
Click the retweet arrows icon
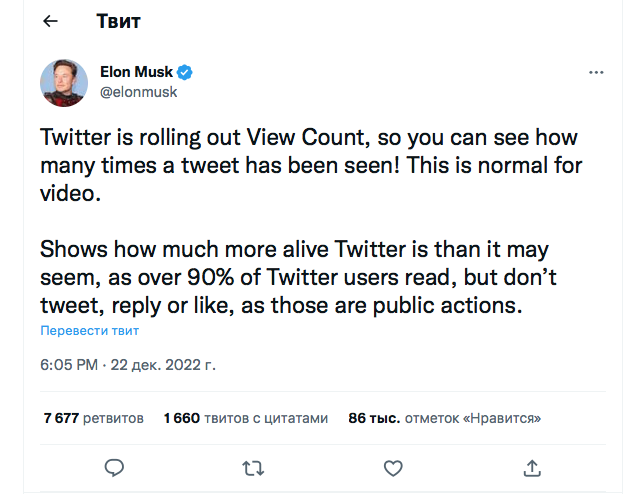click(x=254, y=467)
